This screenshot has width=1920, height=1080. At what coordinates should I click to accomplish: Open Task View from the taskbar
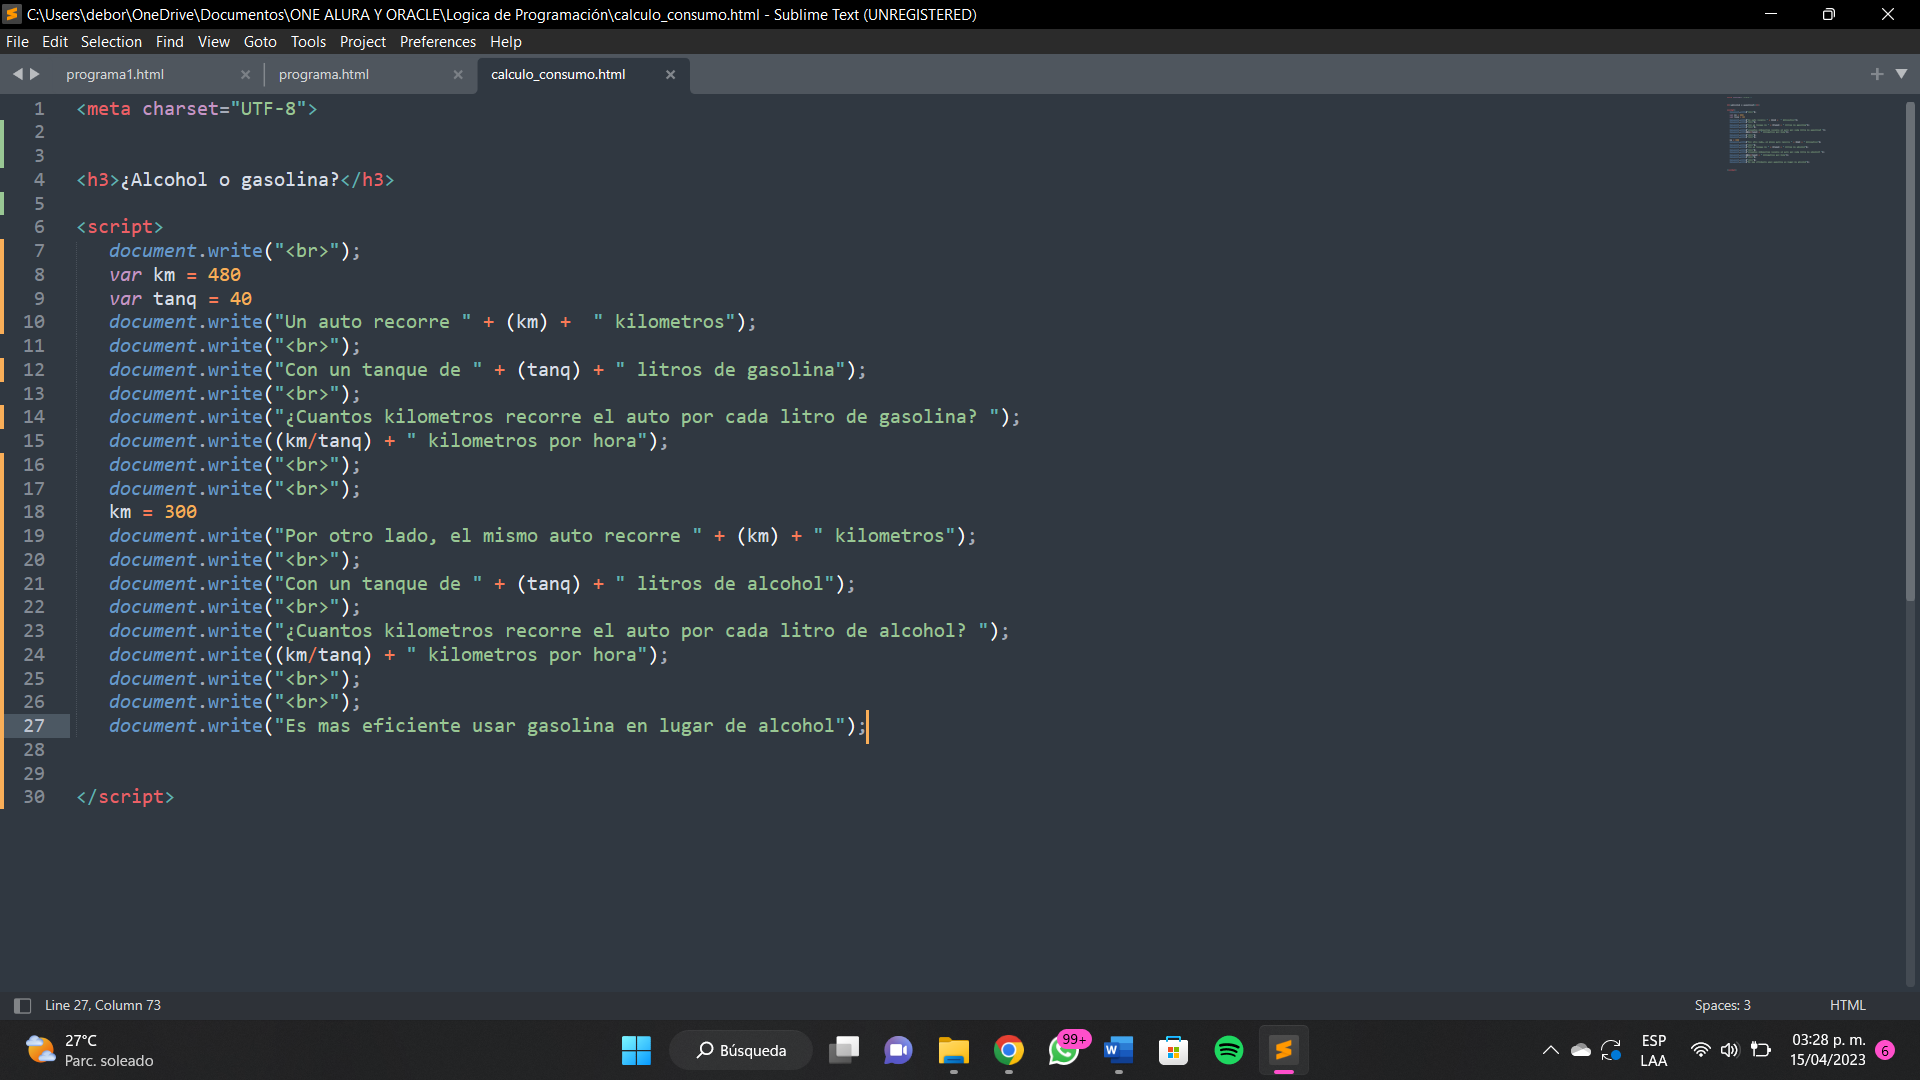point(844,1050)
